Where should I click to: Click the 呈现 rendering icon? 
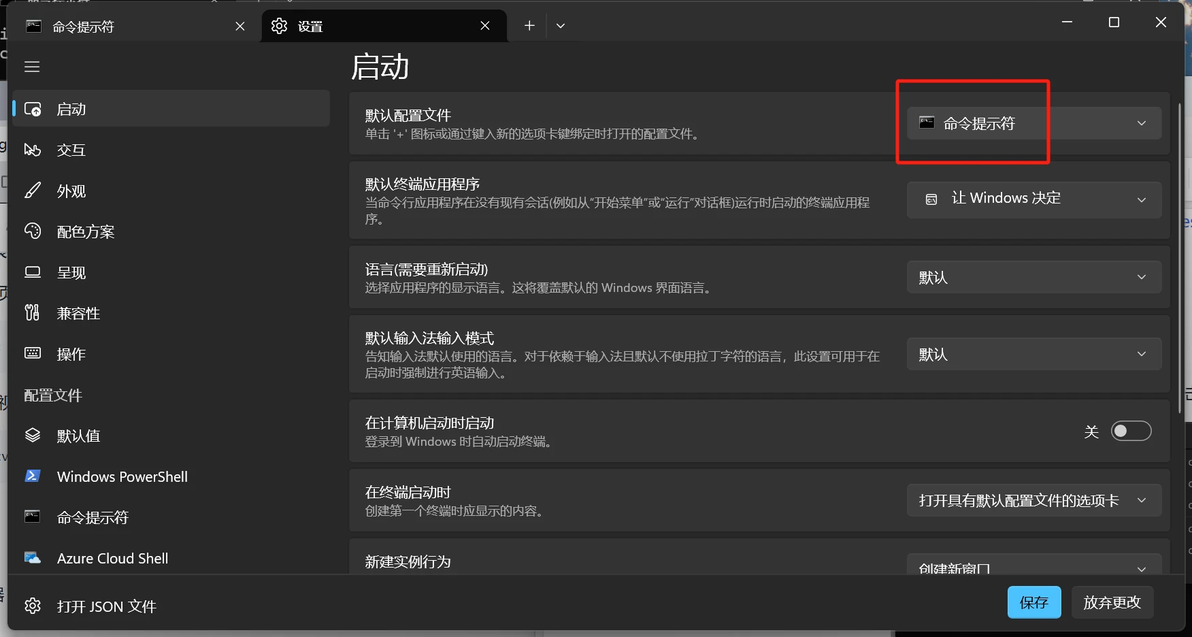point(33,272)
